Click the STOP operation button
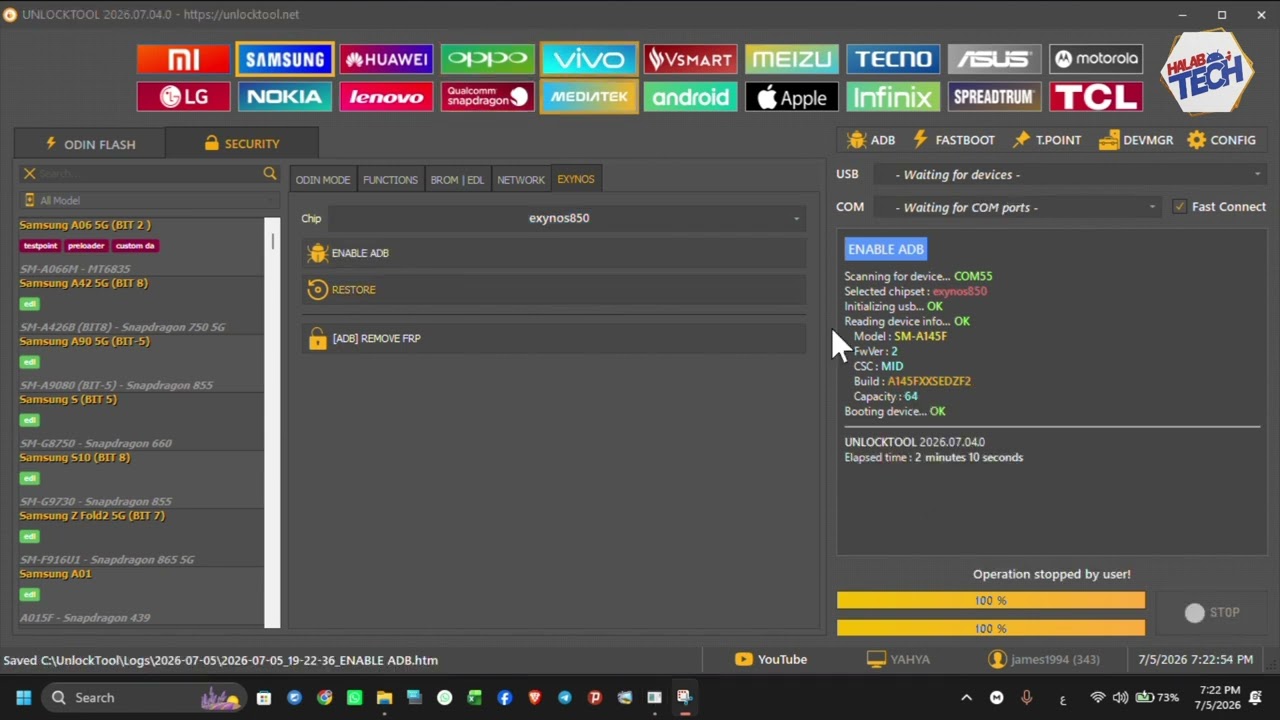The width and height of the screenshot is (1280, 720). coord(1212,613)
